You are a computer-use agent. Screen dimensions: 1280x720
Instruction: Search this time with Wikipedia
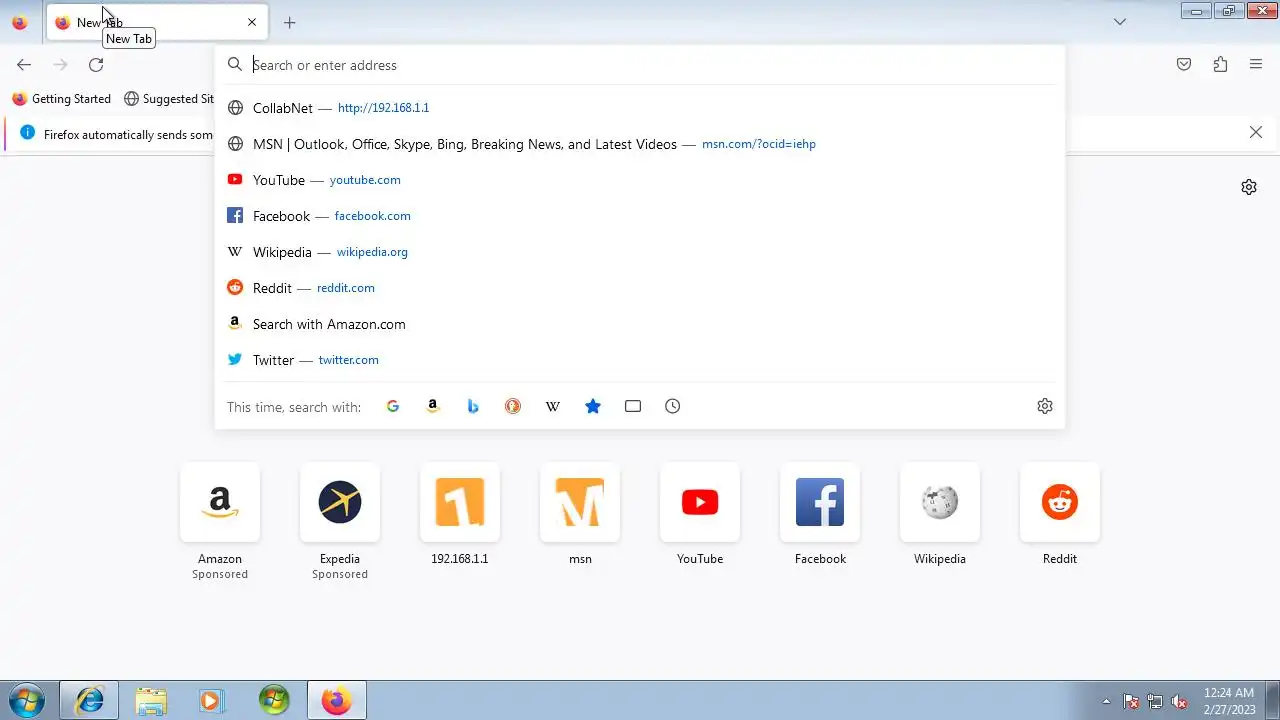[x=553, y=406]
